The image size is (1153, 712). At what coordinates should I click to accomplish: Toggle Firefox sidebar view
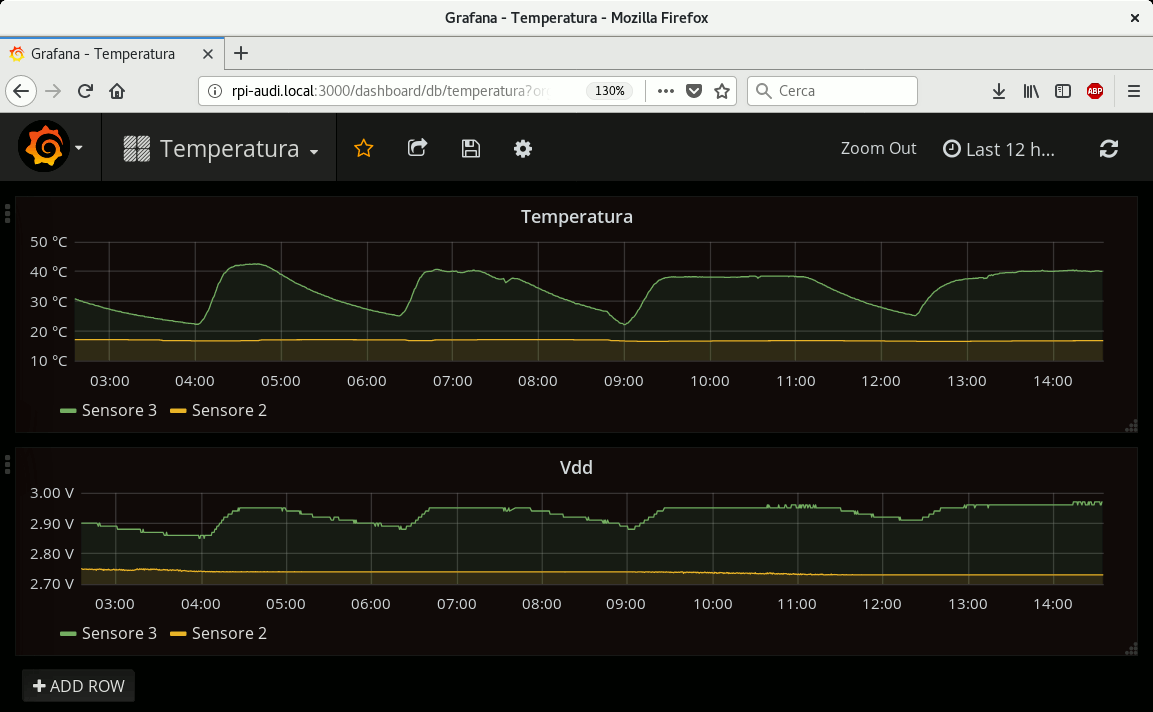pos(1063,91)
